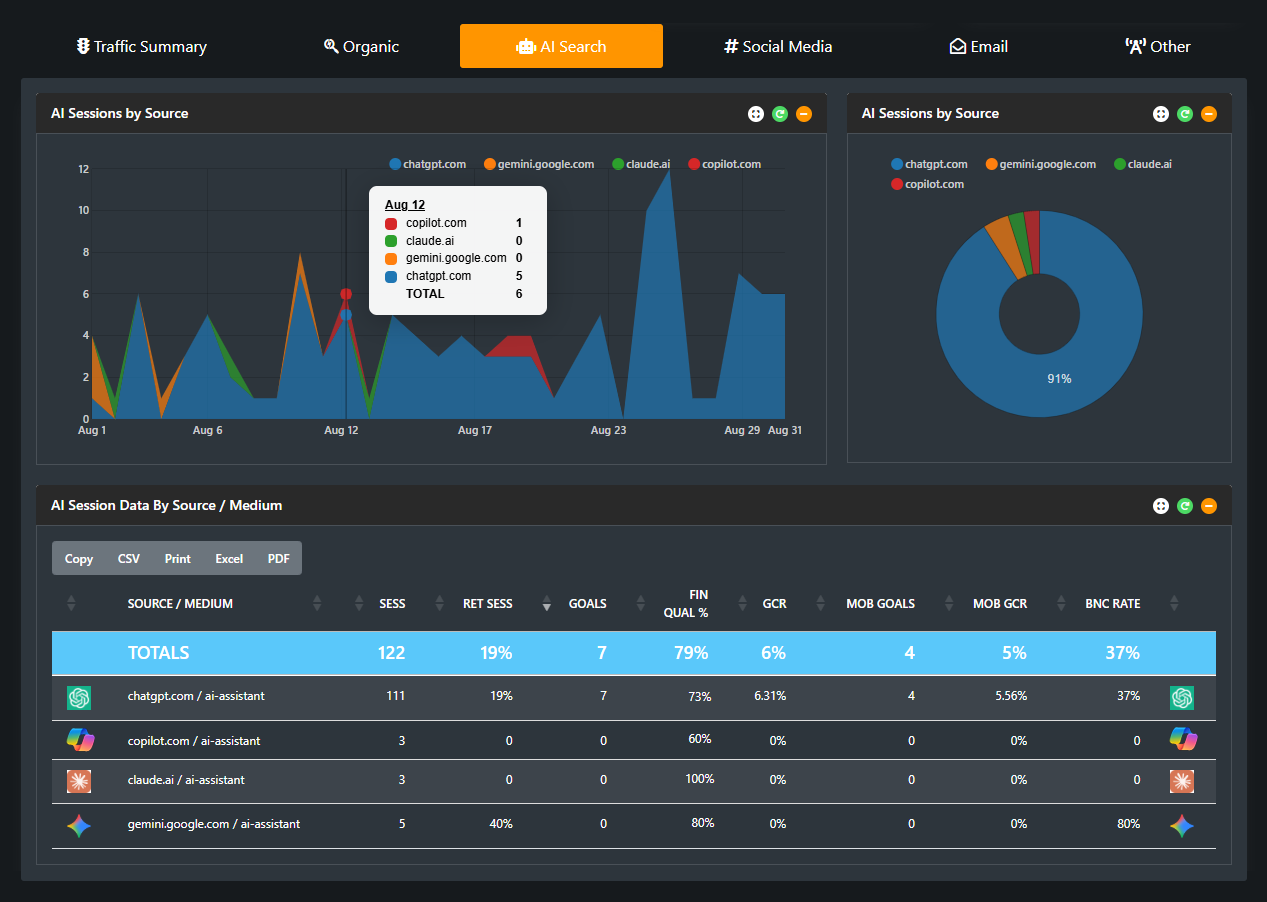Export table as PDF
The width and height of the screenshot is (1267, 902).
coord(279,558)
